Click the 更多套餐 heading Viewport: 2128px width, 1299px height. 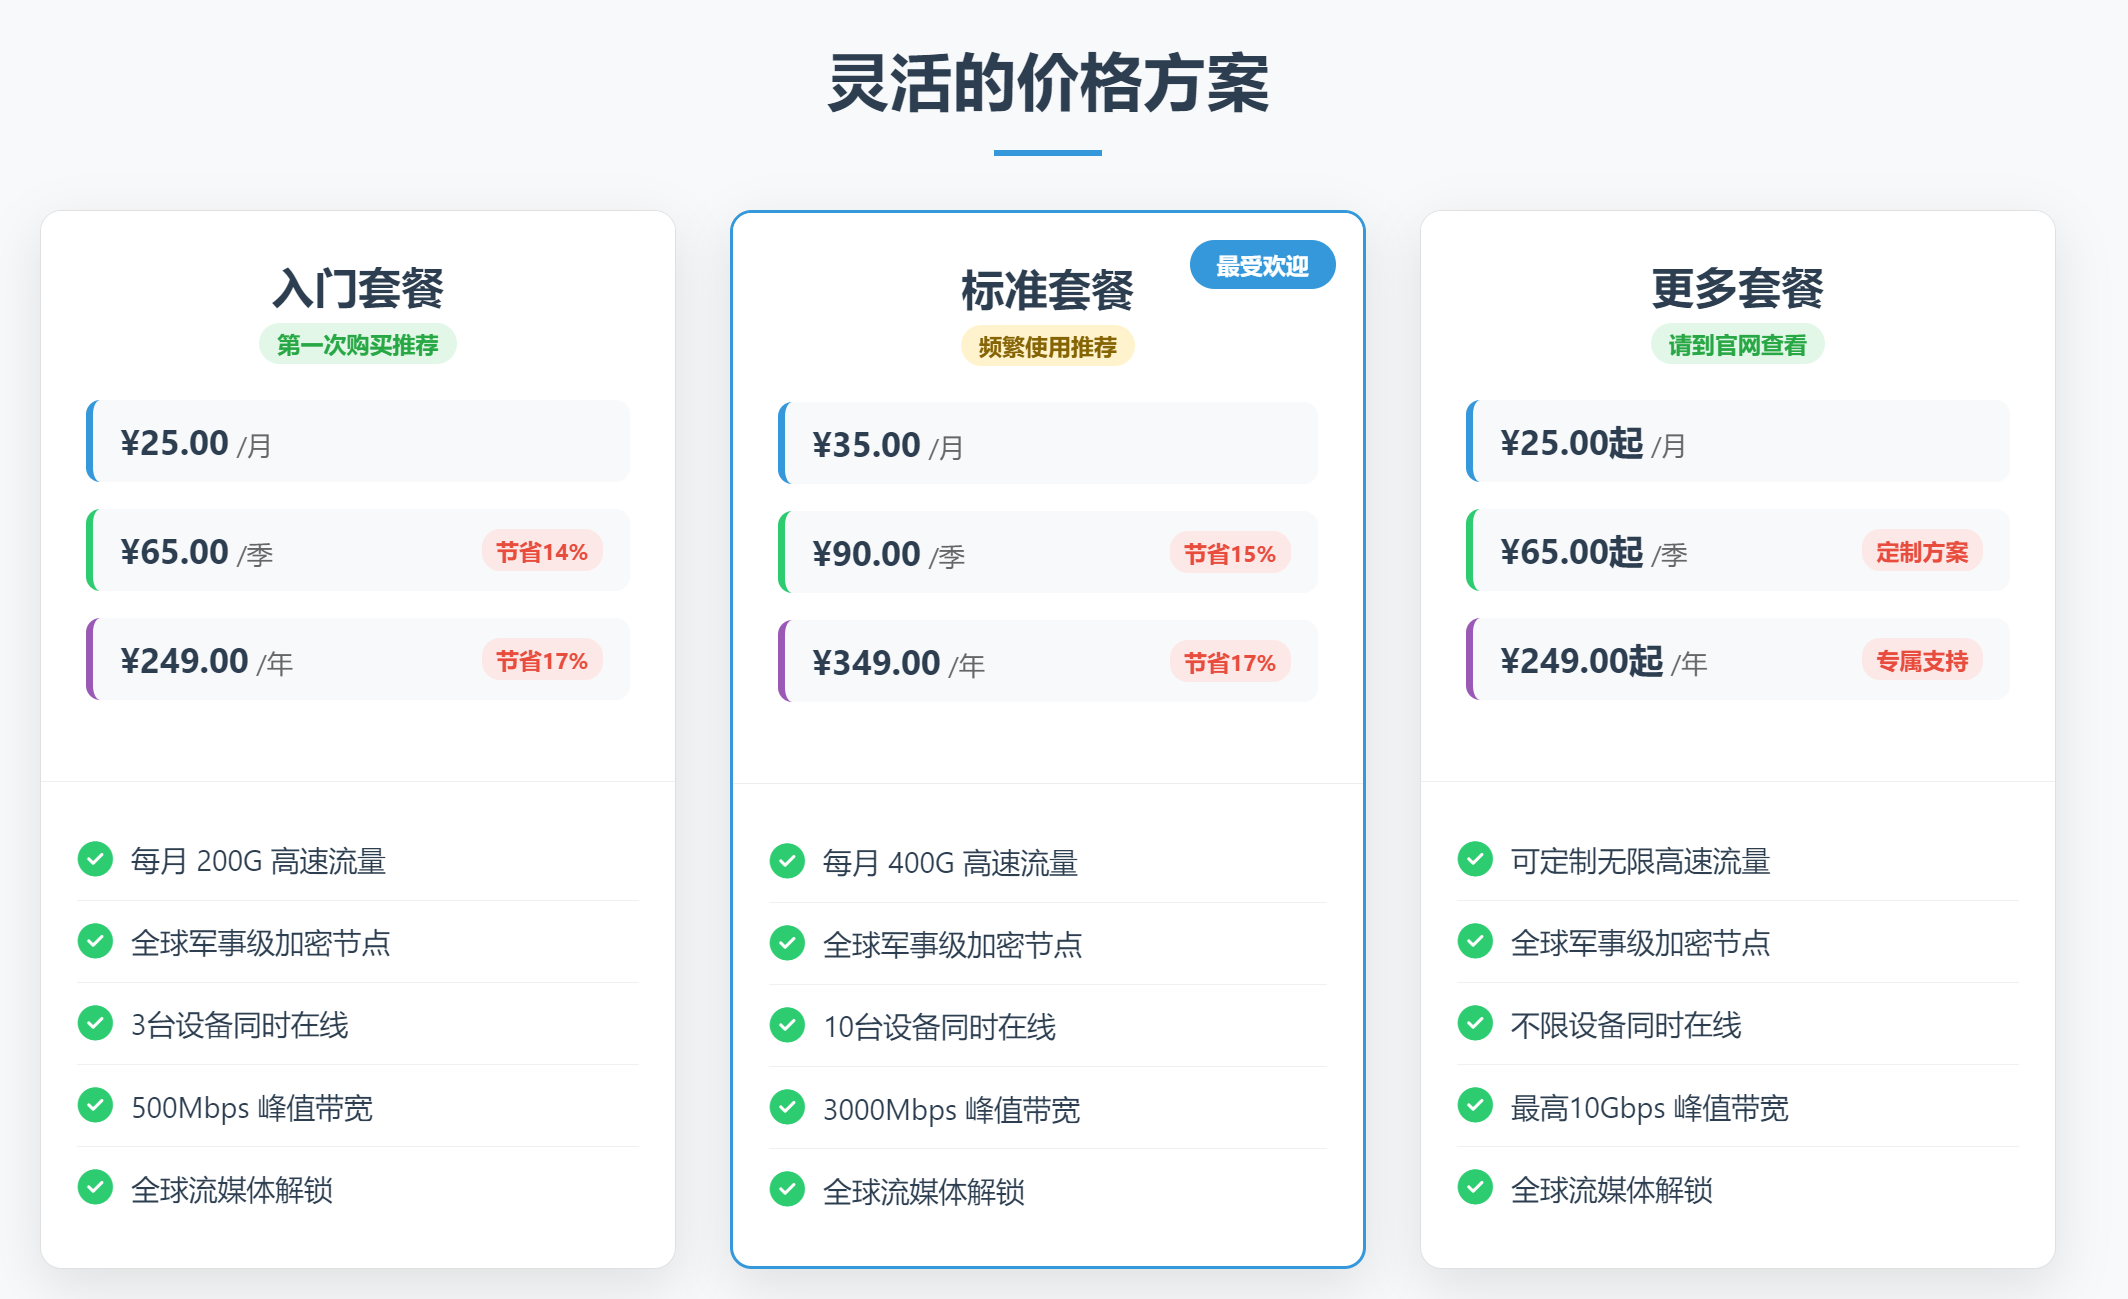(x=1737, y=288)
